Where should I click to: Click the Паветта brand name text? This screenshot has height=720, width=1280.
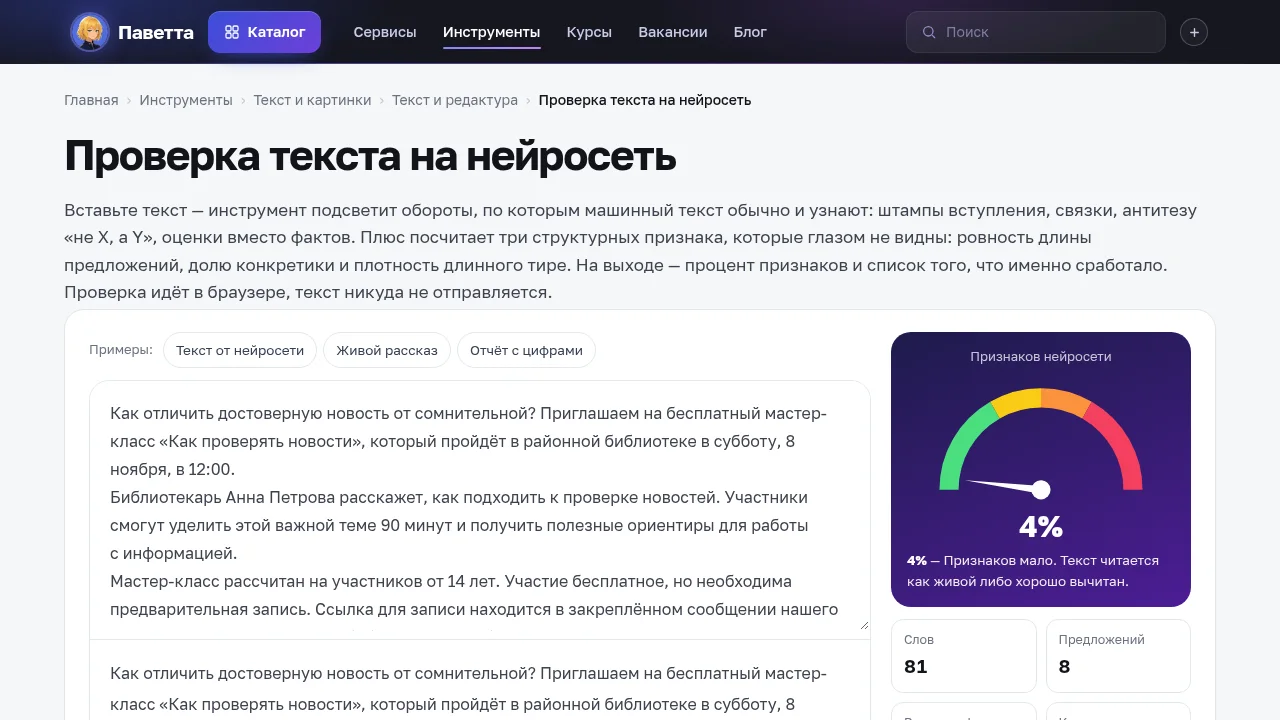click(156, 32)
